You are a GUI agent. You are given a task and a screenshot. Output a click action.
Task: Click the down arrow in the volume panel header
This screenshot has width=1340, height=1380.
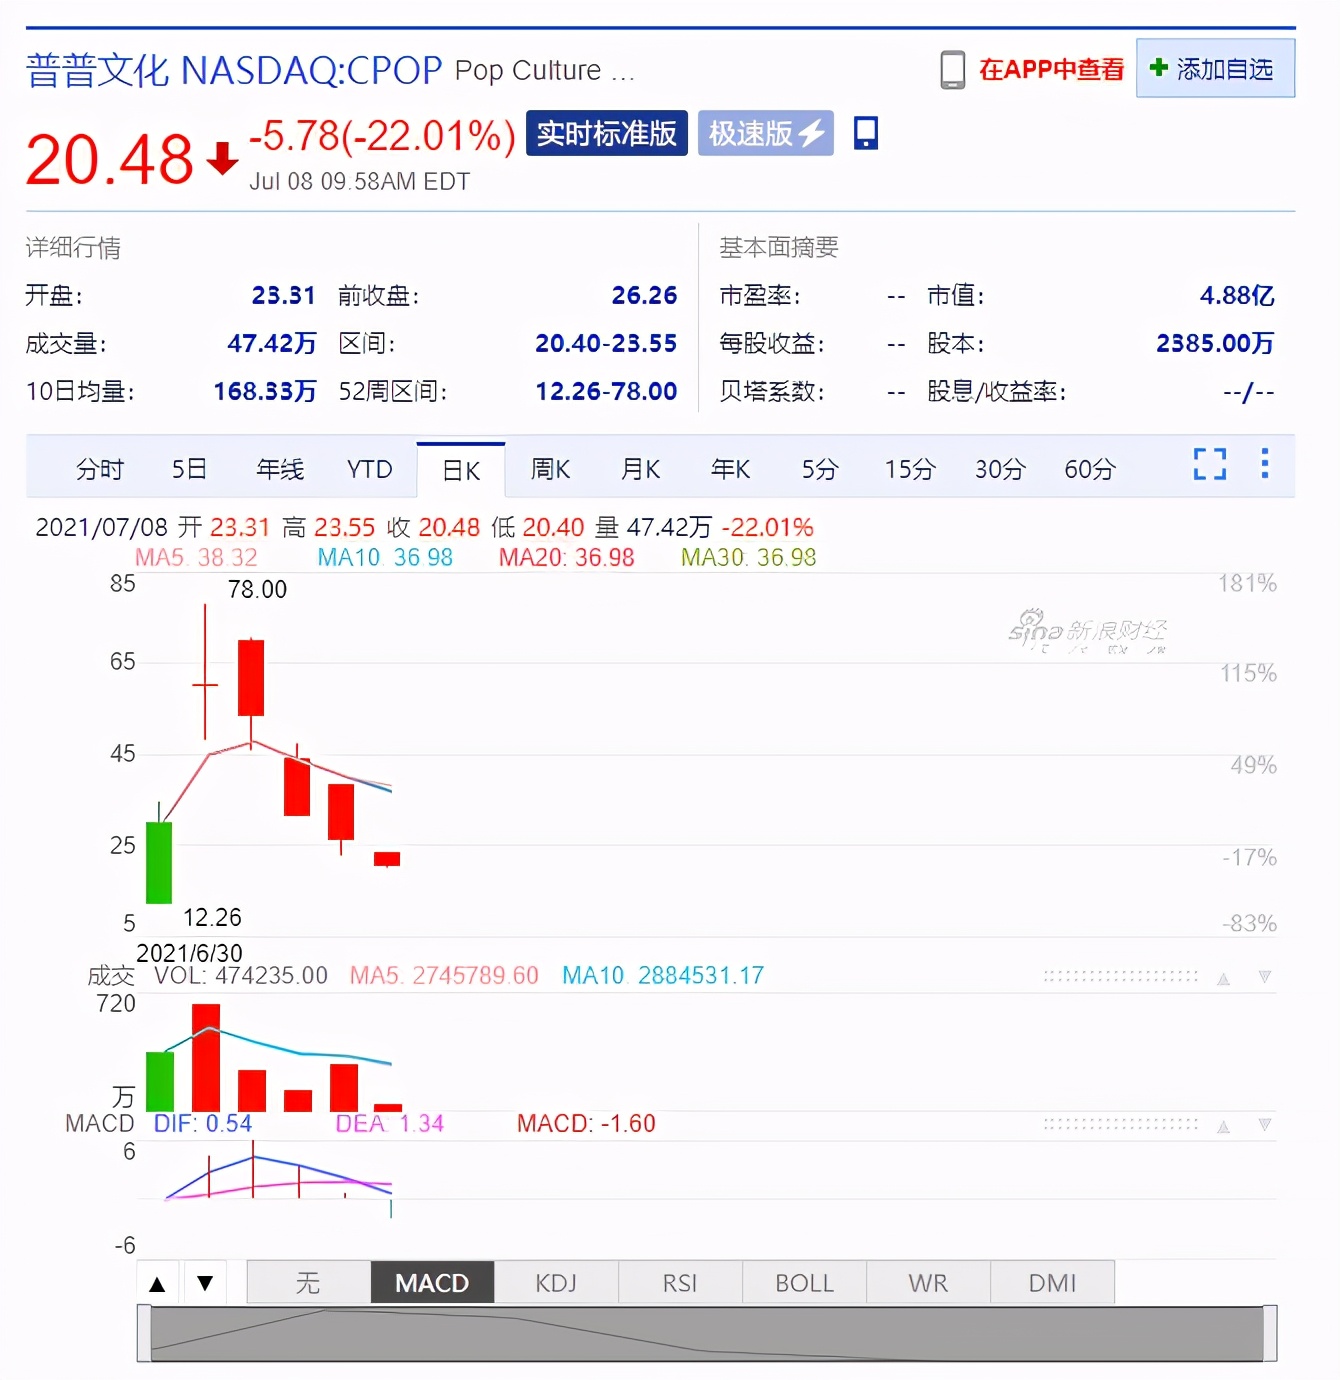coord(1265,977)
